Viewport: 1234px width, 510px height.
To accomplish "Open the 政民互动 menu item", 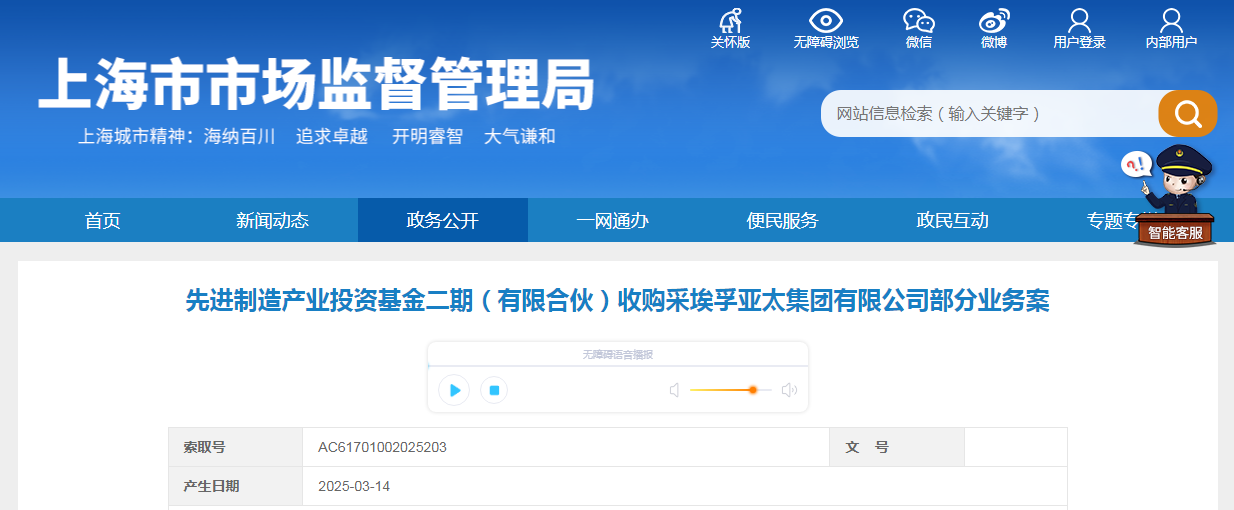I will point(953,221).
